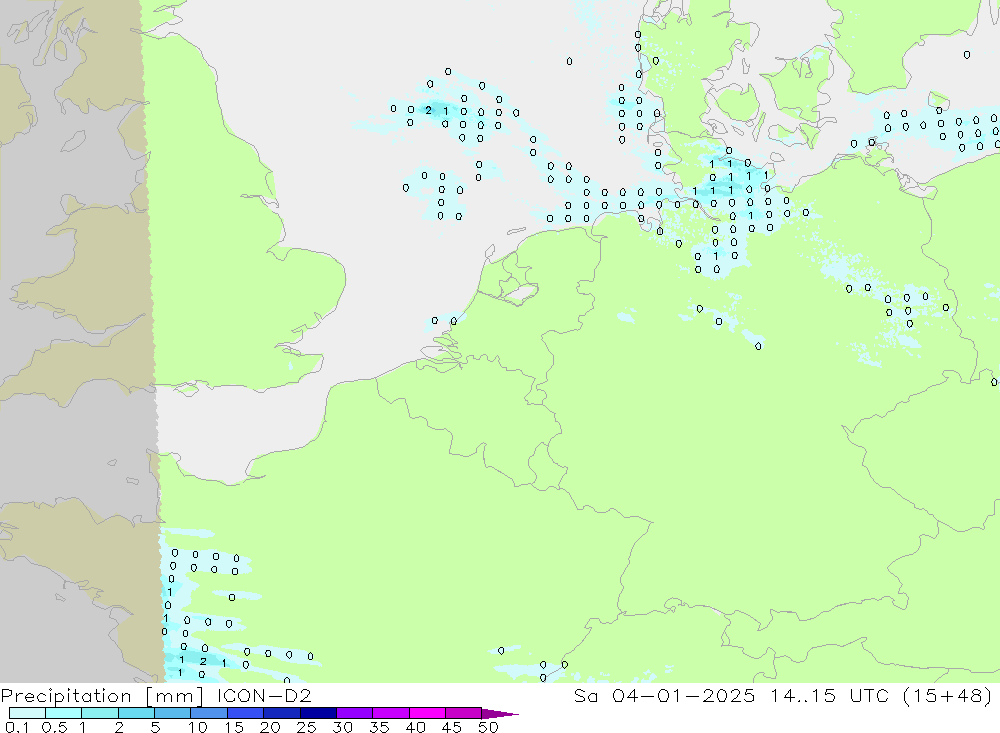The height and width of the screenshot is (733, 1000).
Task: Click the 35–40 mm violet legend swatch
Action: click(391, 713)
